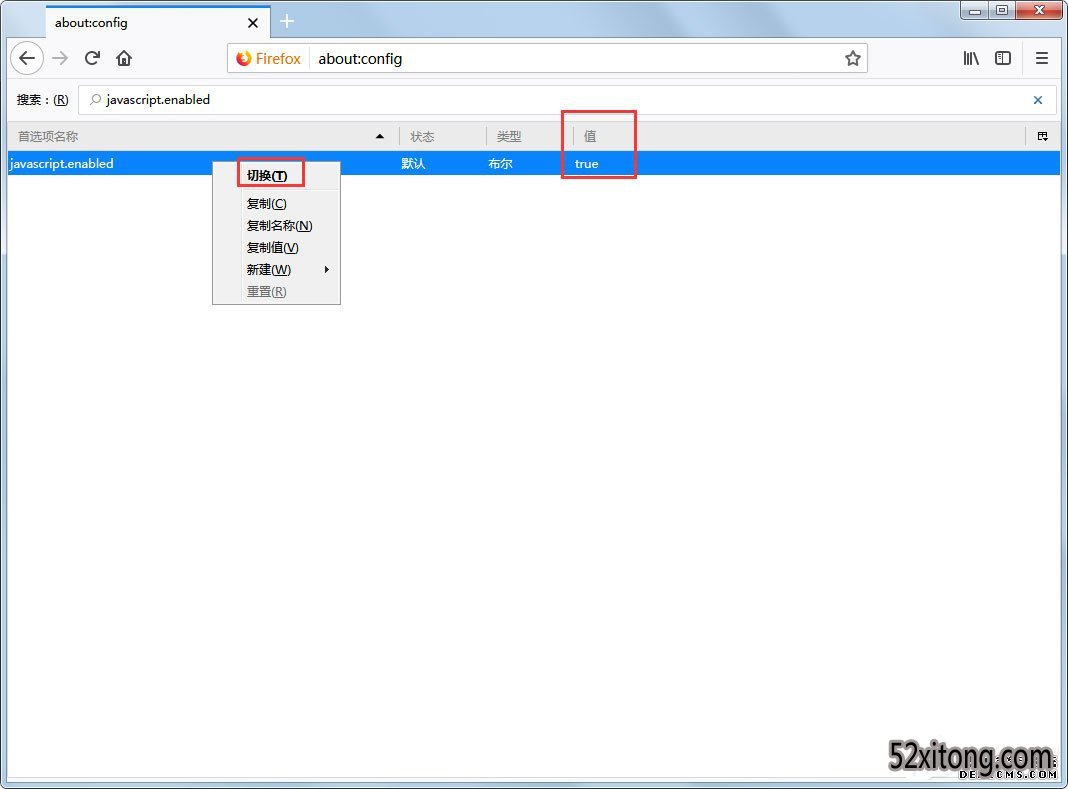Image resolution: width=1068 pixels, height=789 pixels.
Task: Choose 复制(C) in the context menu
Action: pos(277,204)
